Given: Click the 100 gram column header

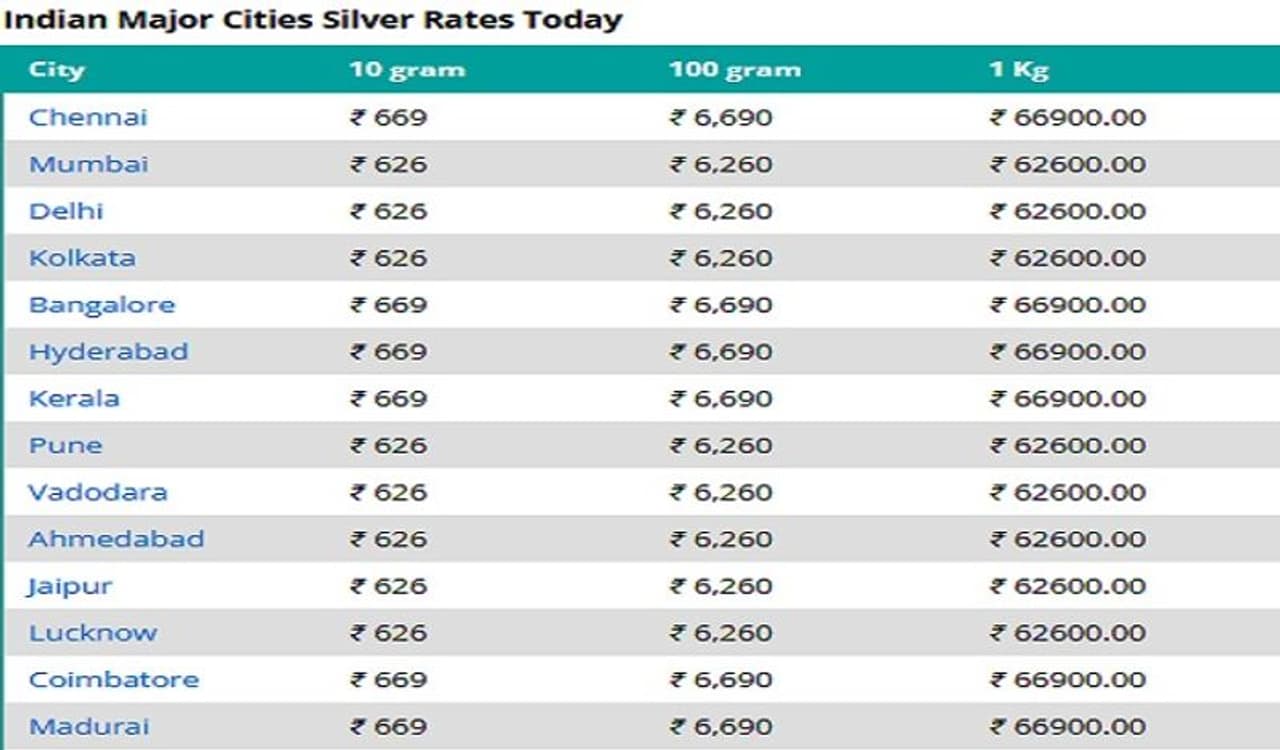Looking at the screenshot, I should pyautogui.click(x=734, y=70).
